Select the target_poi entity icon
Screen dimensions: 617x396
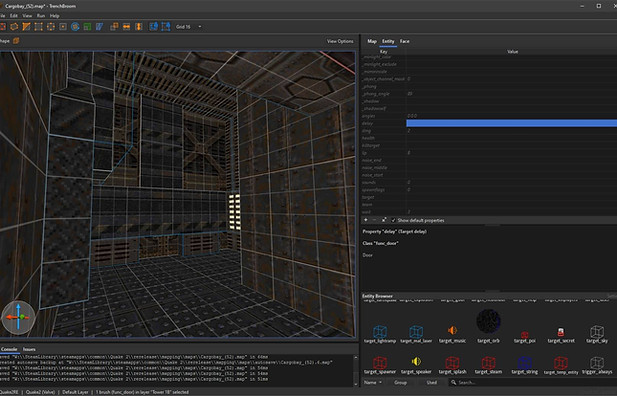(525, 335)
